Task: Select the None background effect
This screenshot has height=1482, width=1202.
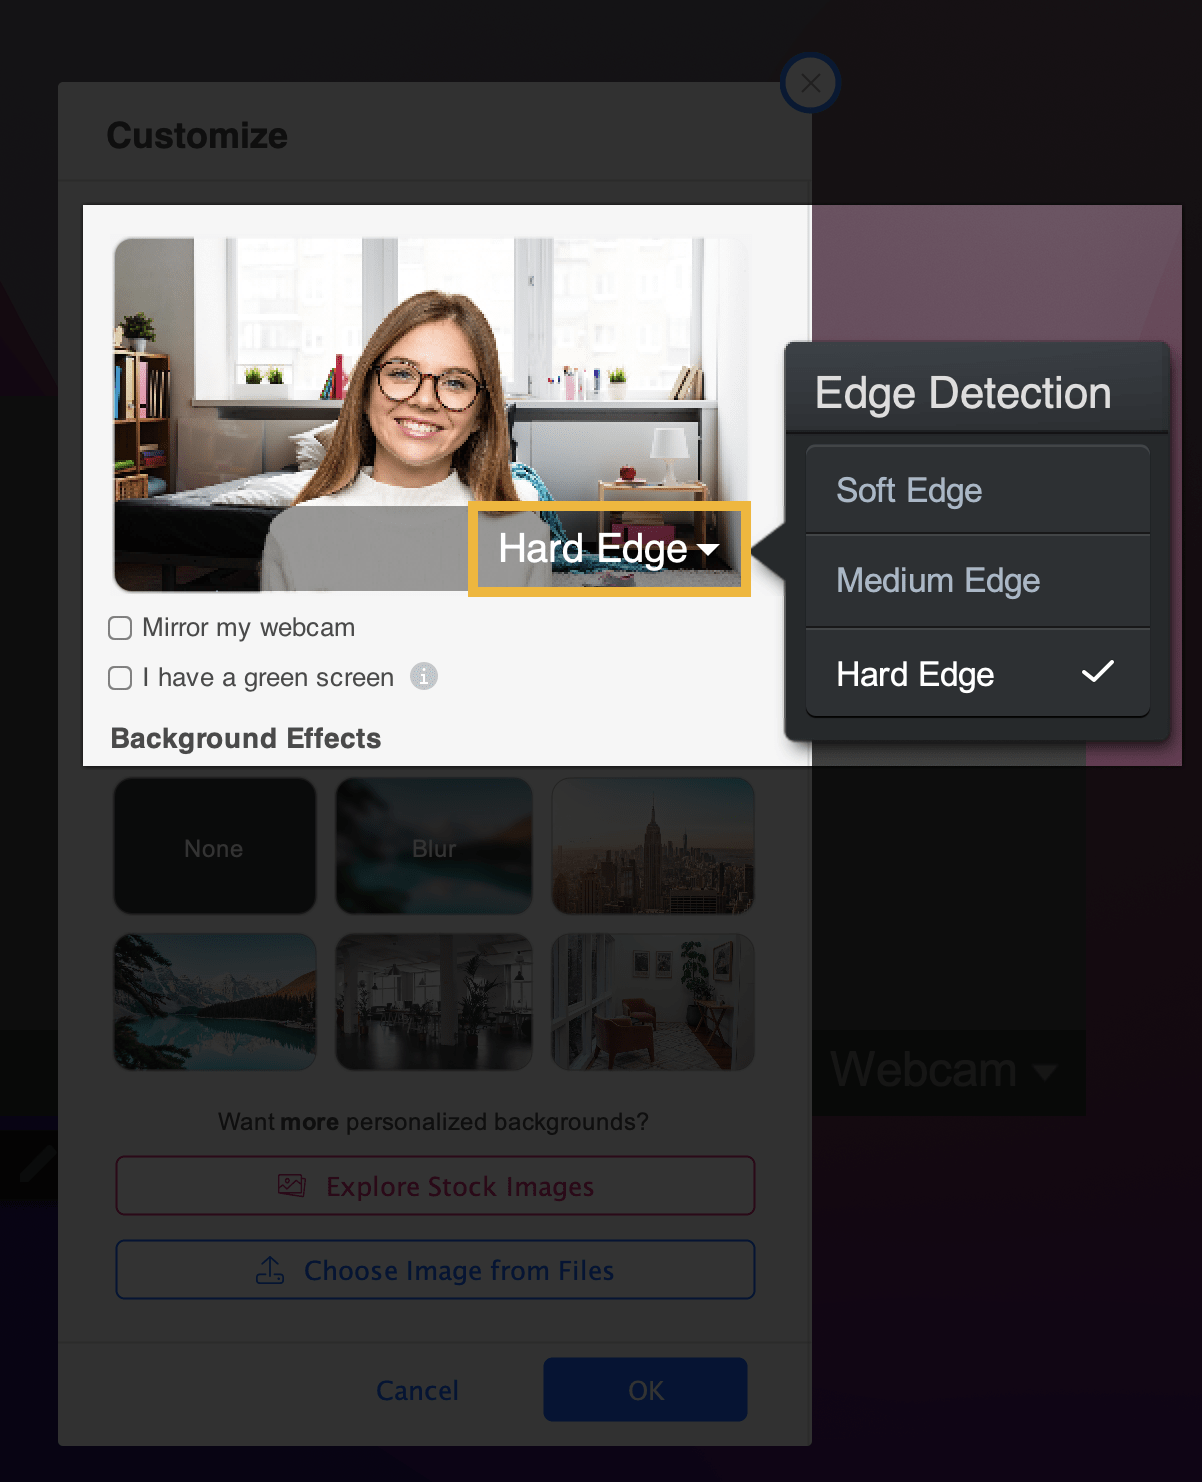Action: click(x=215, y=847)
